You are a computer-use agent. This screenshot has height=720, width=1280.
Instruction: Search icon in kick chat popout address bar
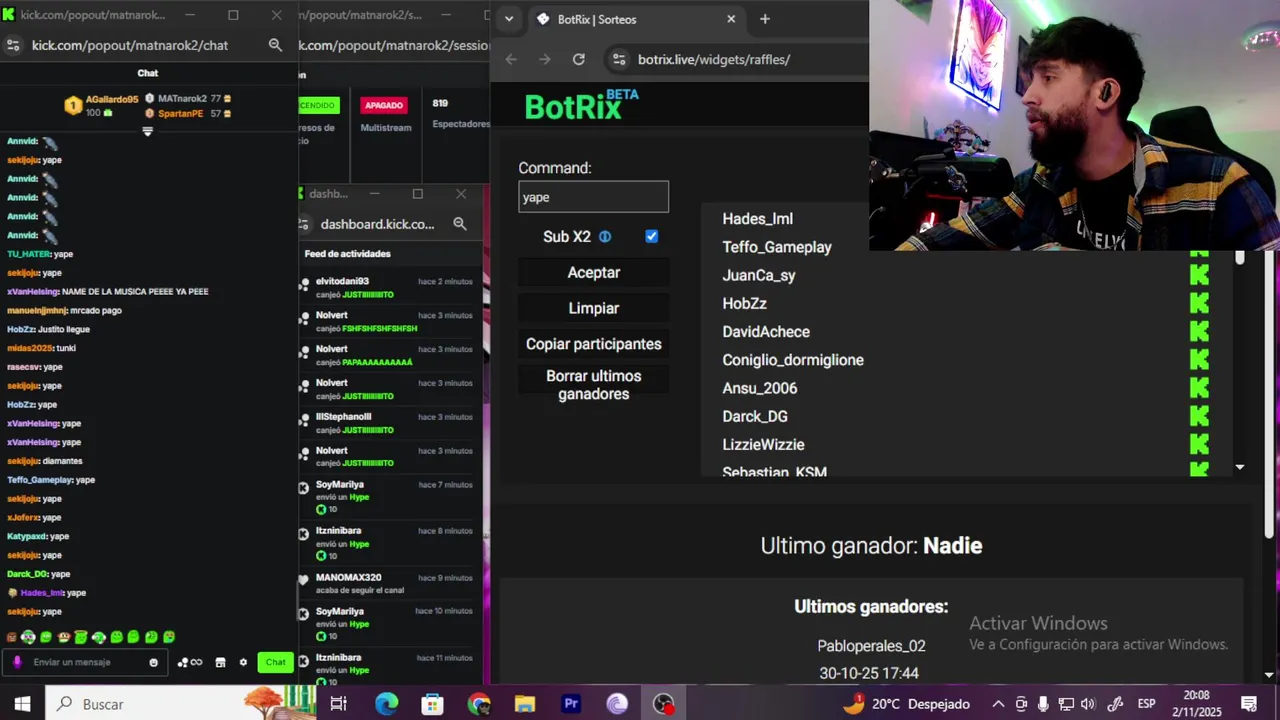275,45
